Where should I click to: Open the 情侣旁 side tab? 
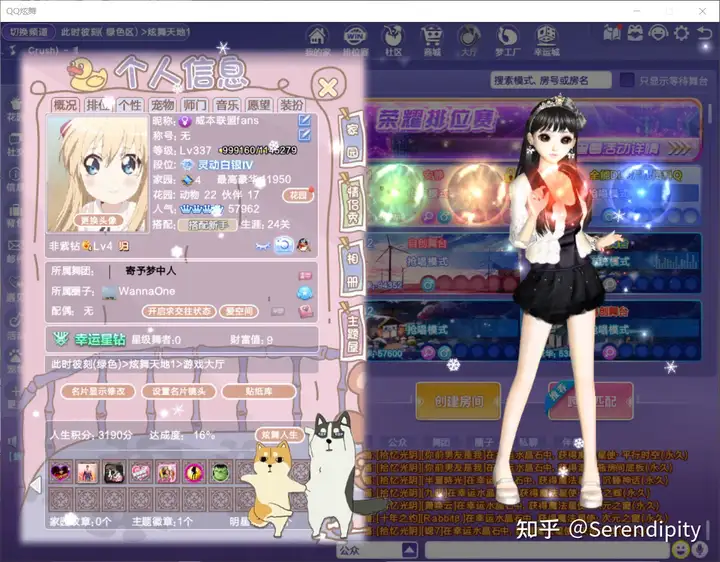[x=352, y=203]
